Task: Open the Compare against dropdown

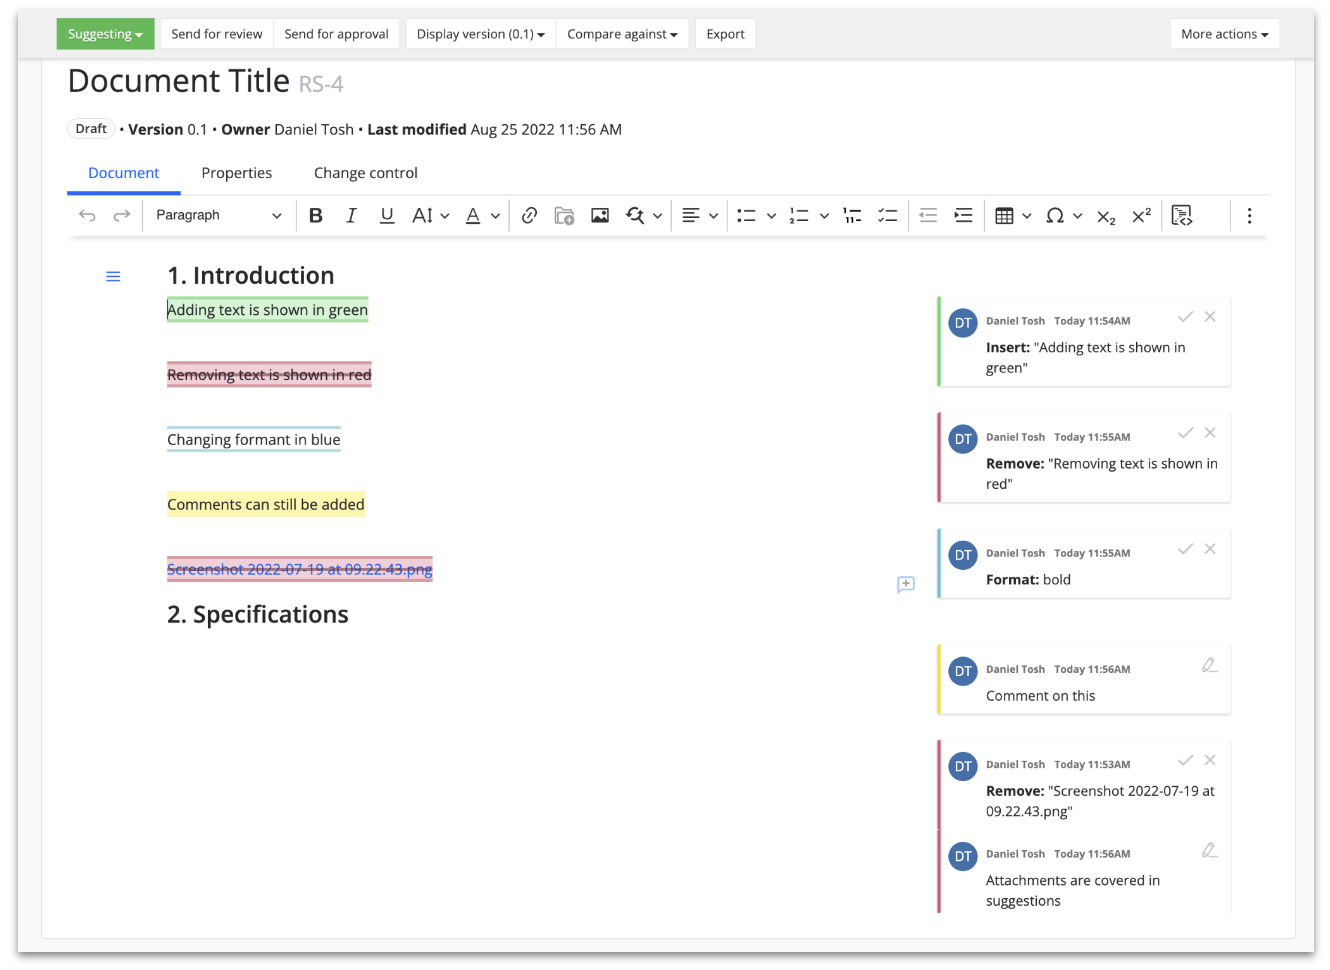Action: point(622,34)
